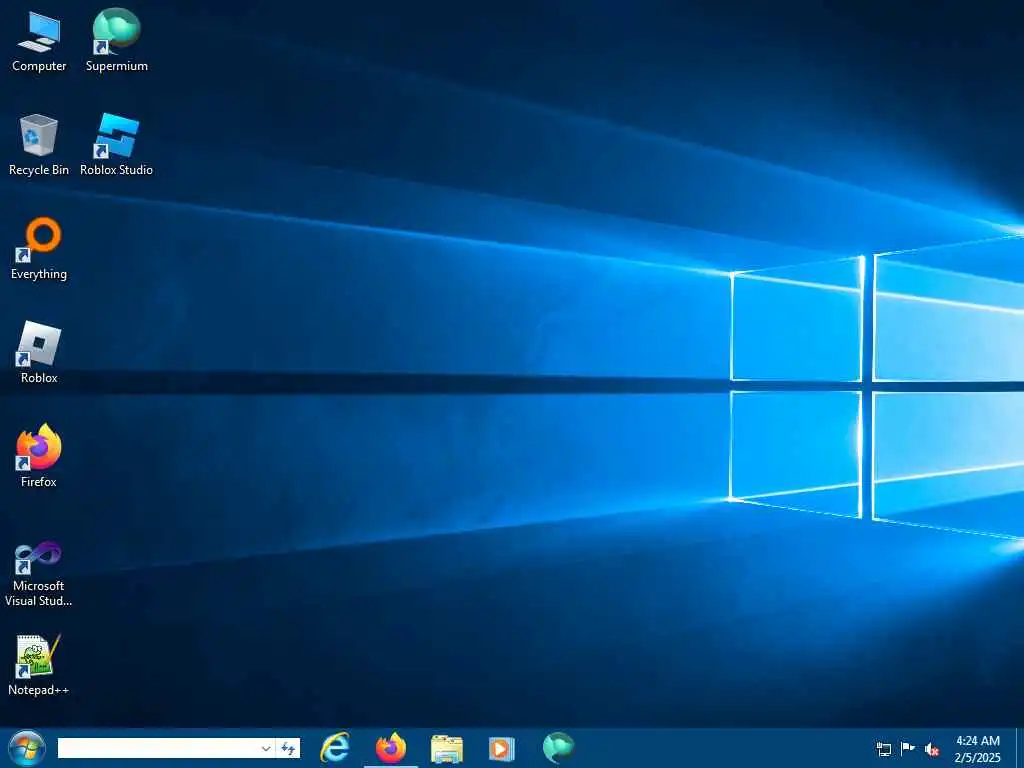Screen dimensions: 1024x768
Task: Expand the taskbar address bar dropdown arrow
Action: point(266,748)
